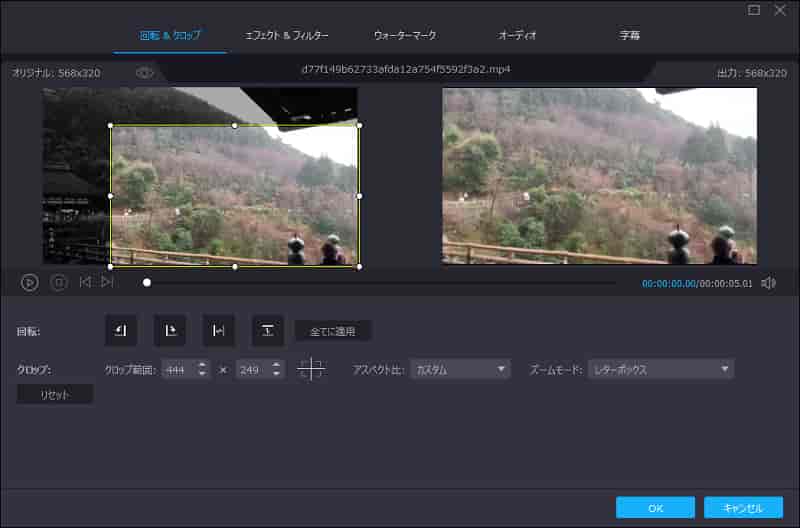Center the crop area with crosshair icon

coord(311,369)
